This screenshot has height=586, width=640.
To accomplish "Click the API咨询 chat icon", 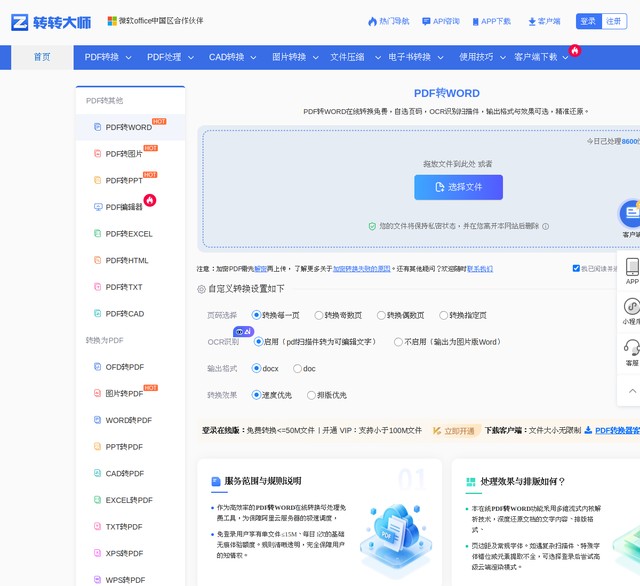I will pos(426,21).
